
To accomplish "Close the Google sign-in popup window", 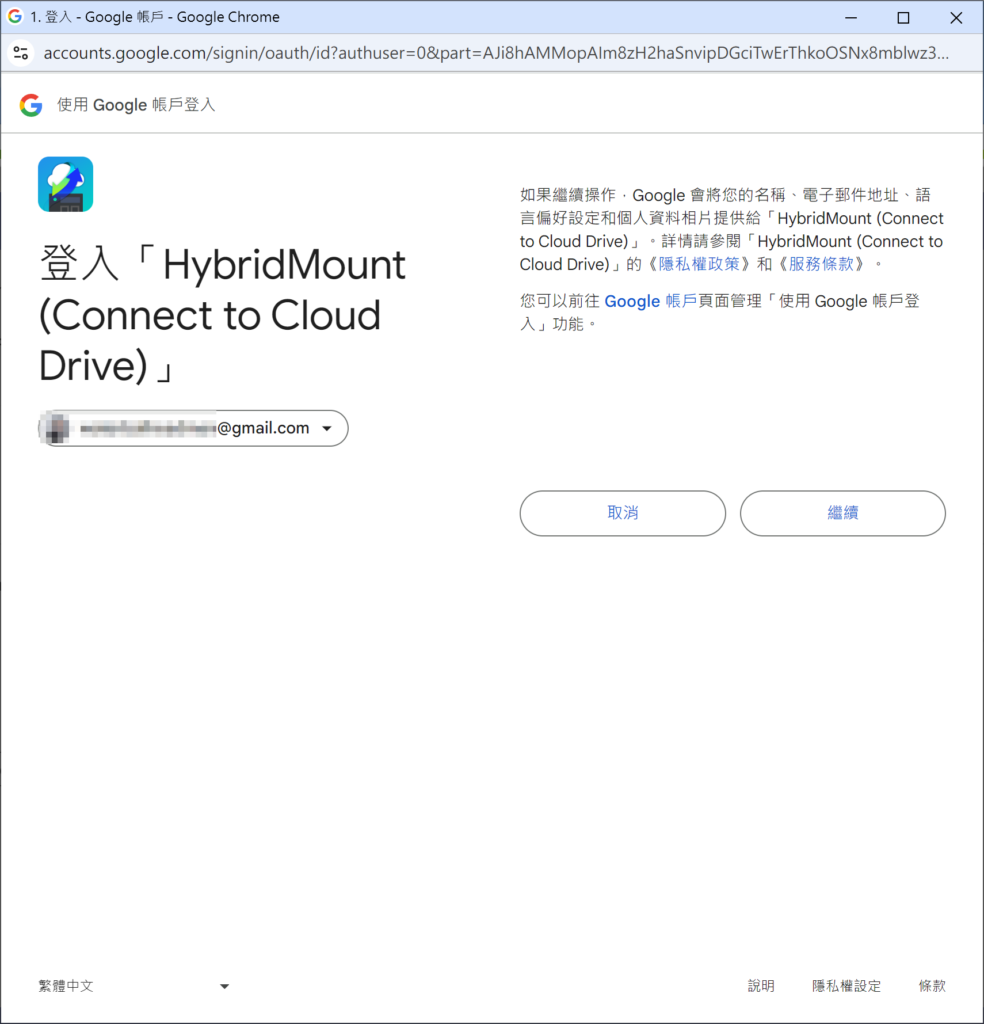I will point(956,17).
